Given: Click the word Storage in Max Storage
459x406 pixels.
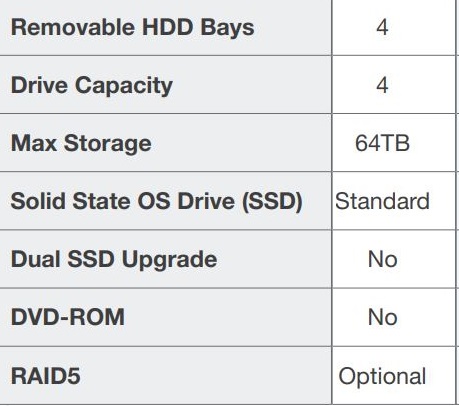Looking at the screenshot, I should (x=108, y=144).
